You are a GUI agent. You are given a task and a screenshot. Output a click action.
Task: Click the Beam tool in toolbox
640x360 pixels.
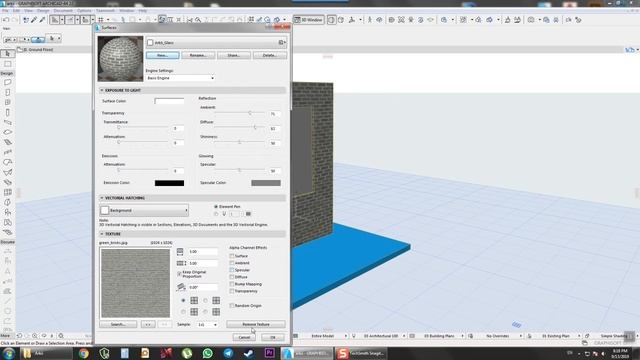coord(7,122)
